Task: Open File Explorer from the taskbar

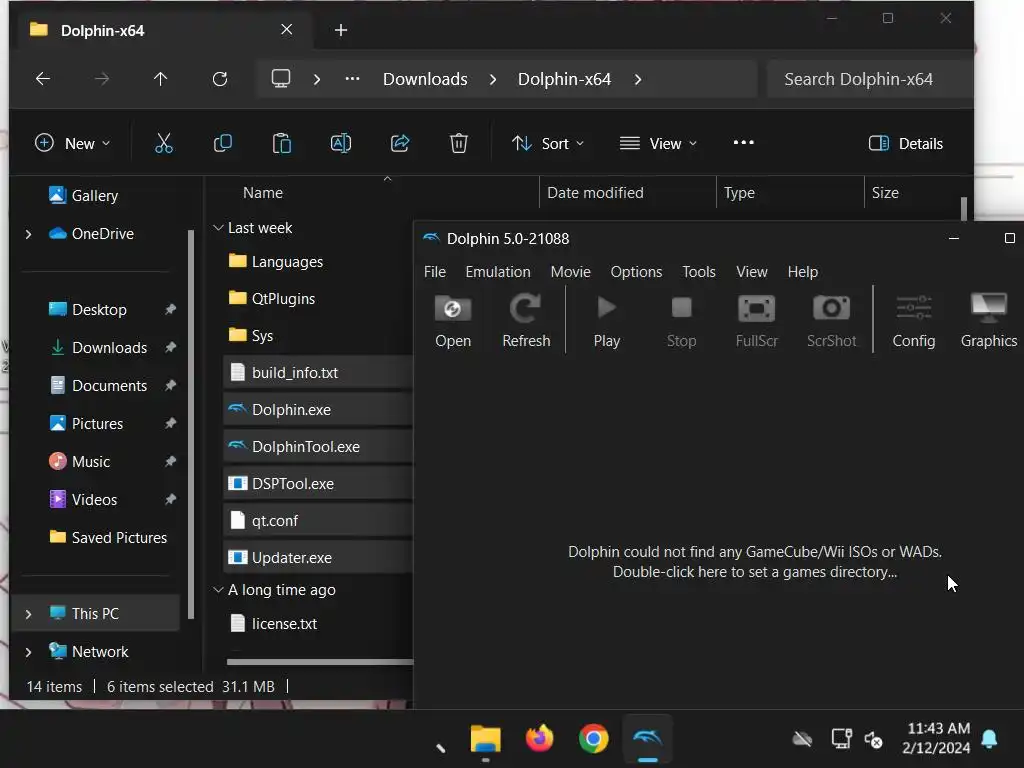Action: [x=485, y=739]
